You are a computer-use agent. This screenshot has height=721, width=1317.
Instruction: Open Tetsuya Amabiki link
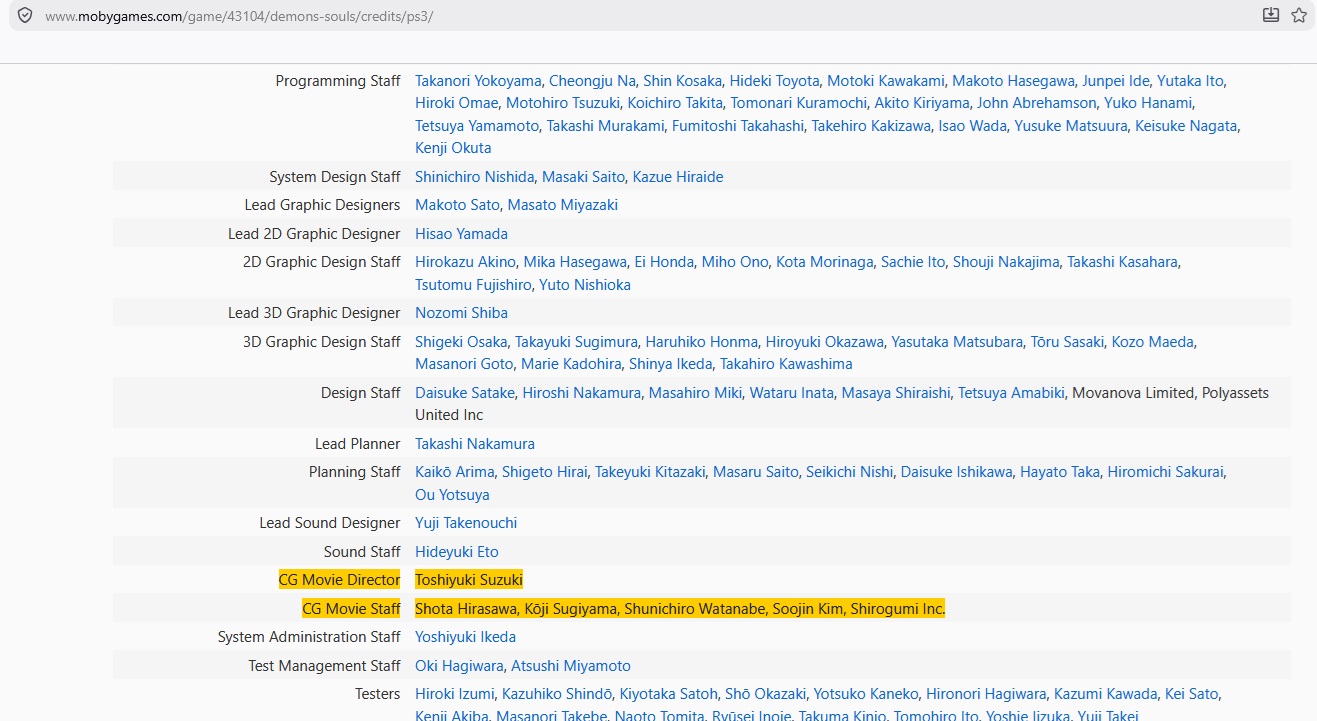point(1011,393)
